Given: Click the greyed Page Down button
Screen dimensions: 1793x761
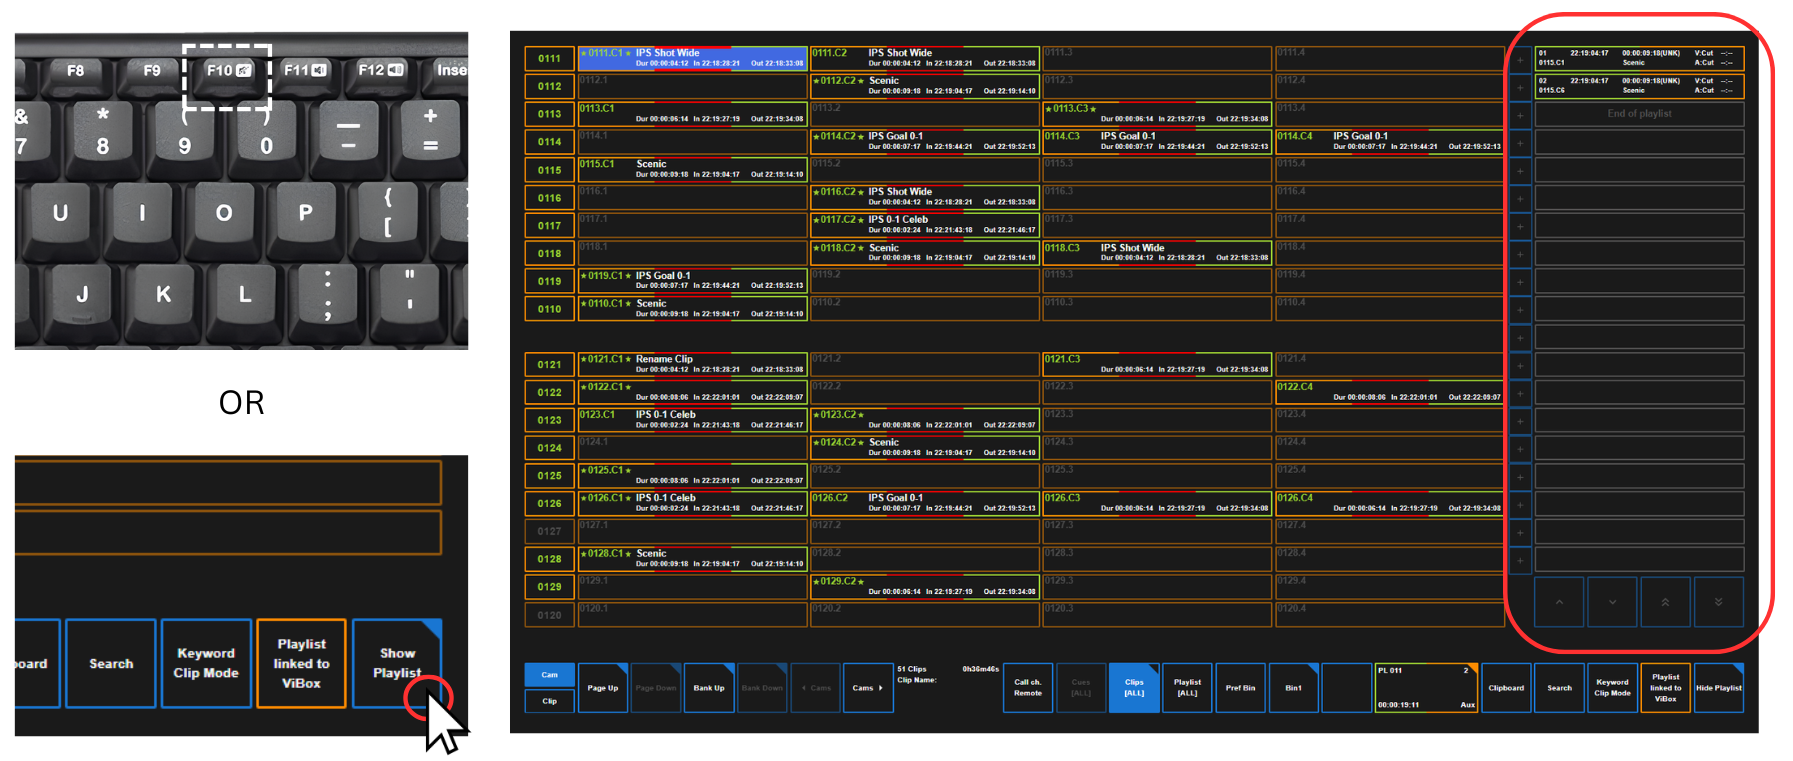Looking at the screenshot, I should pos(656,688).
